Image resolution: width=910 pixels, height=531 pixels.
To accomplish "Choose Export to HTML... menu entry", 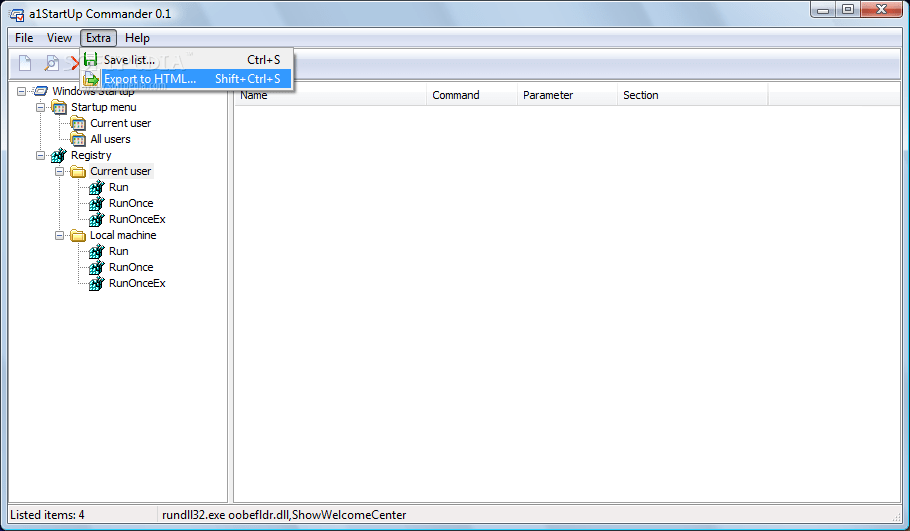I will tap(187, 79).
